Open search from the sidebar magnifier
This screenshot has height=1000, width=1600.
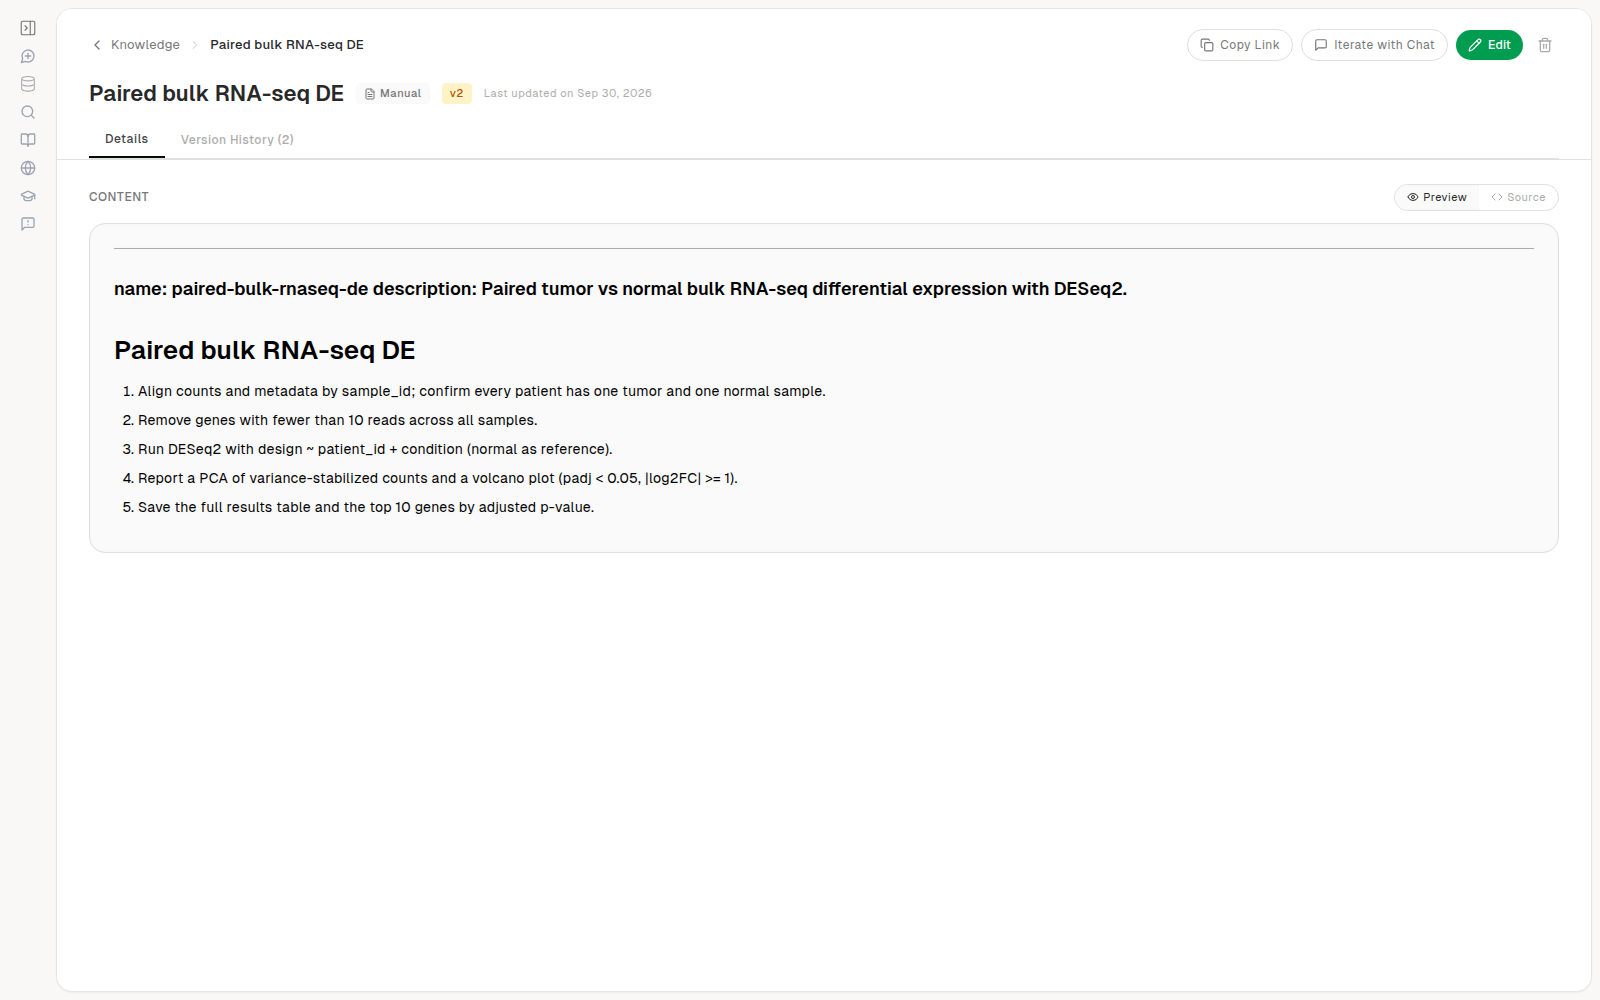pyautogui.click(x=28, y=112)
